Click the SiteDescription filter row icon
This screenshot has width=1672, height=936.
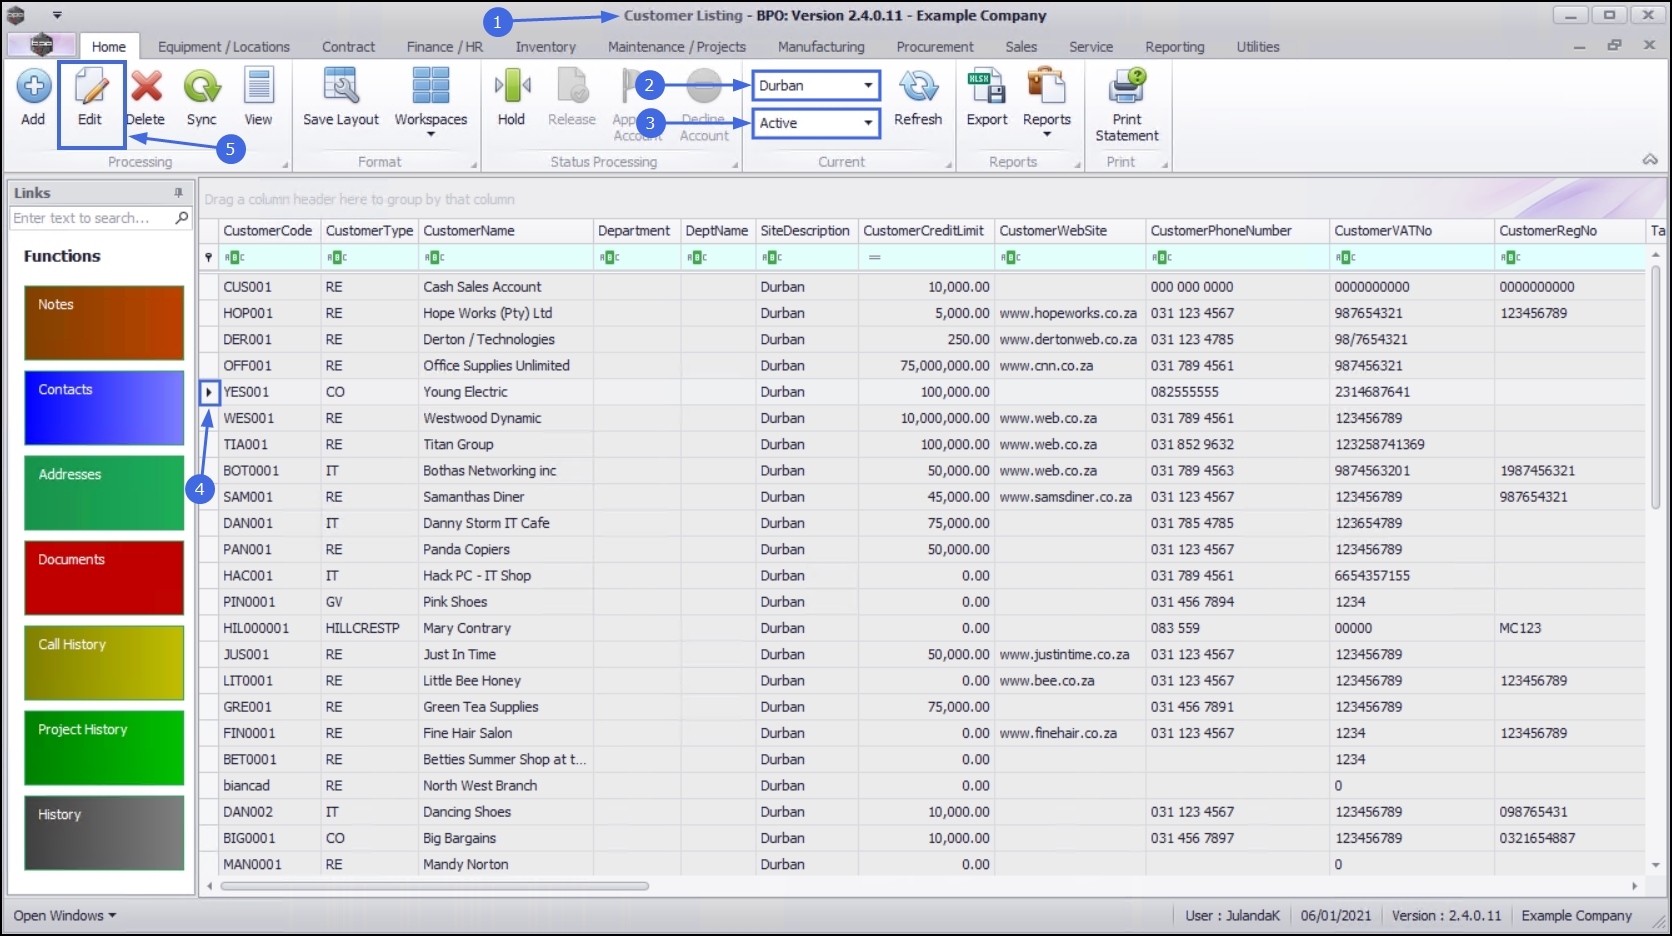(772, 257)
